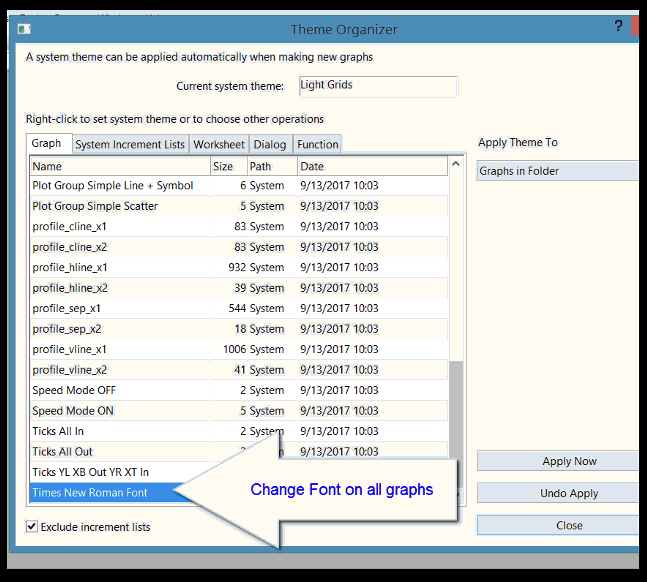The image size is (647, 582).
Task: Open the Dialog tab
Action: (x=270, y=144)
